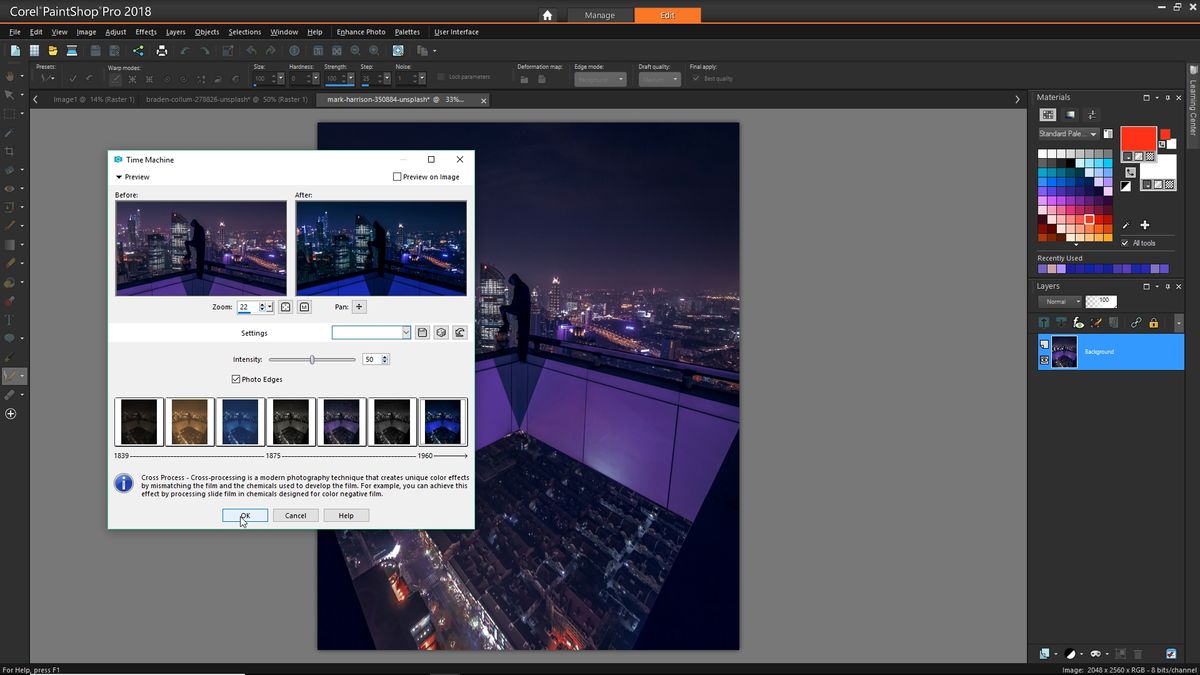Uncheck All tools in the Materials panel
Viewport: 1200px width, 675px height.
pos(1125,243)
